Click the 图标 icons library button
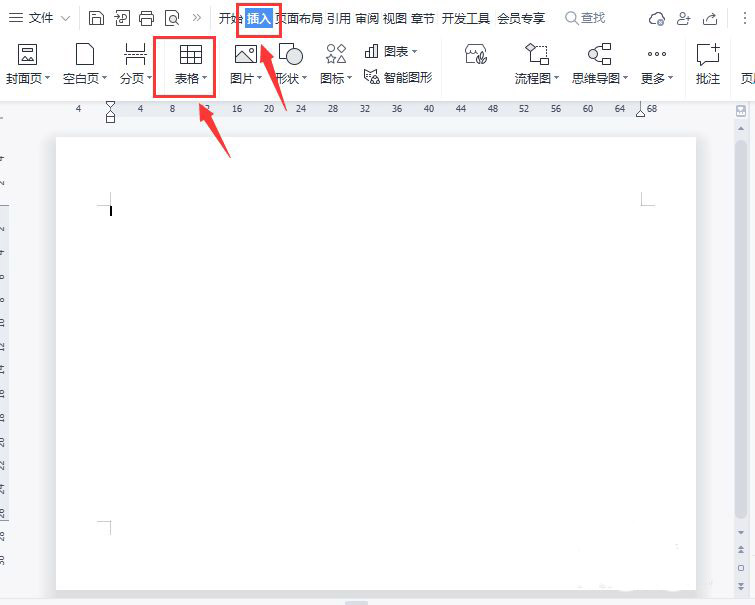The image size is (755, 605). pyautogui.click(x=336, y=54)
